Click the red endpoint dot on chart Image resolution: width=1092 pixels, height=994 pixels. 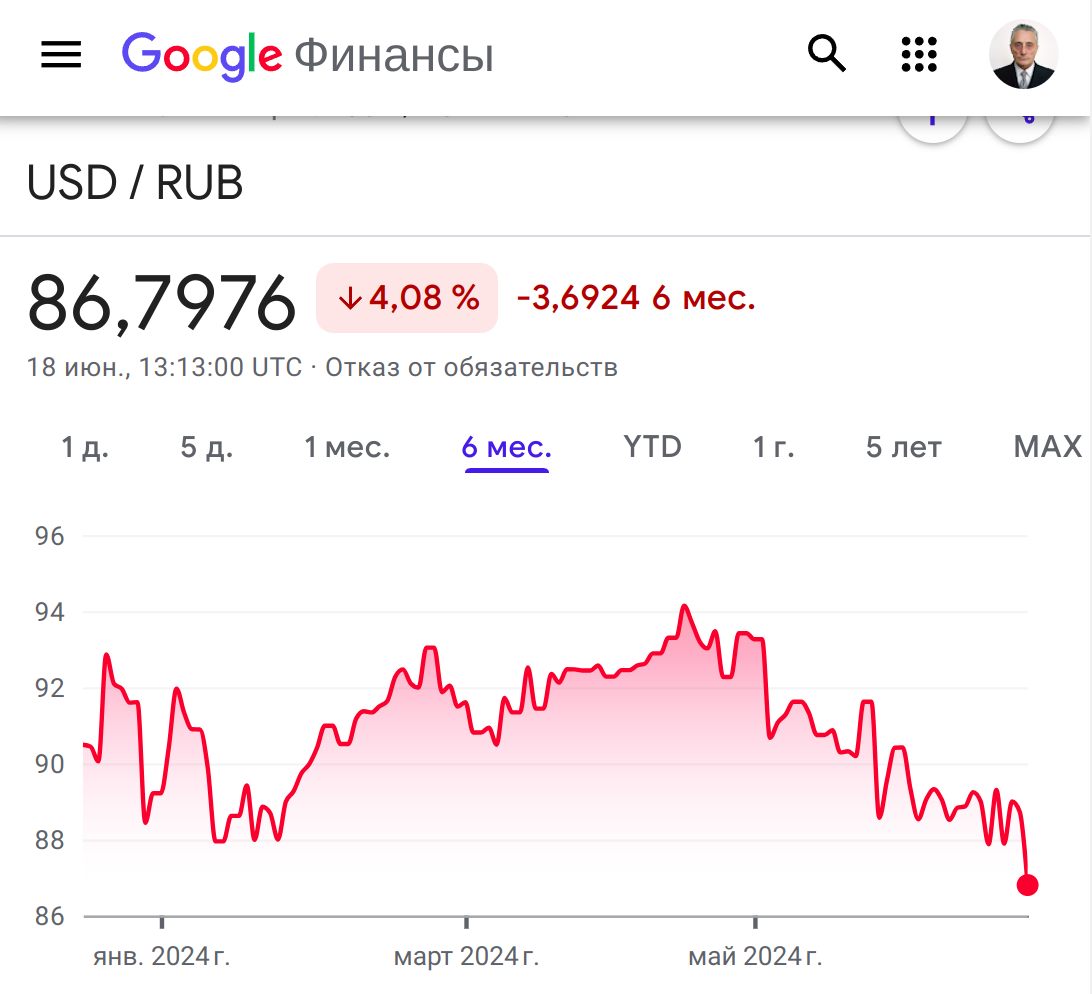tap(1027, 885)
